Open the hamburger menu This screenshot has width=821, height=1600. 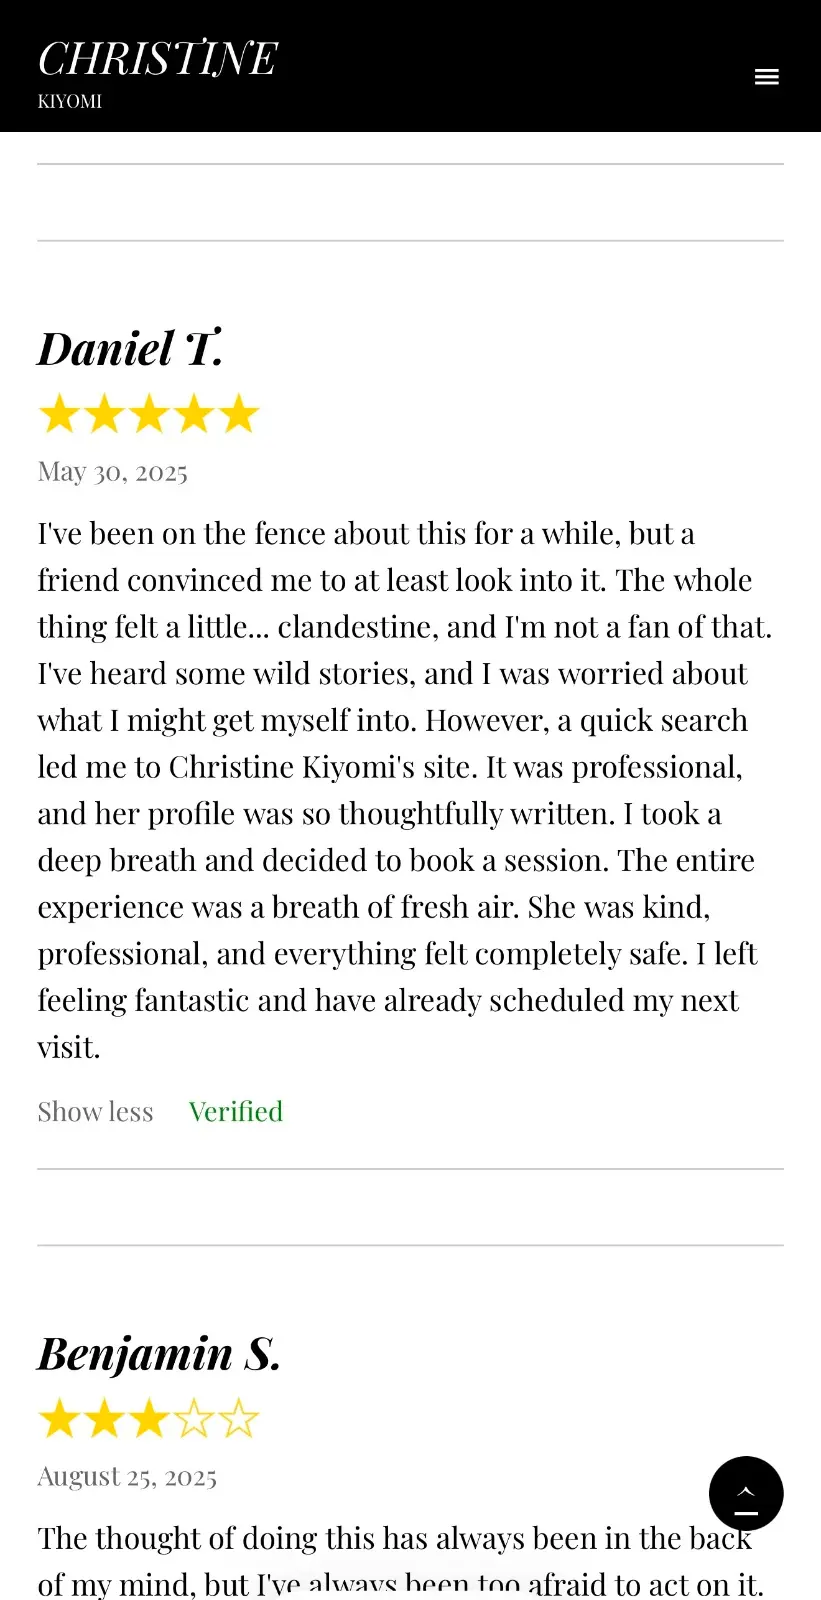766,77
